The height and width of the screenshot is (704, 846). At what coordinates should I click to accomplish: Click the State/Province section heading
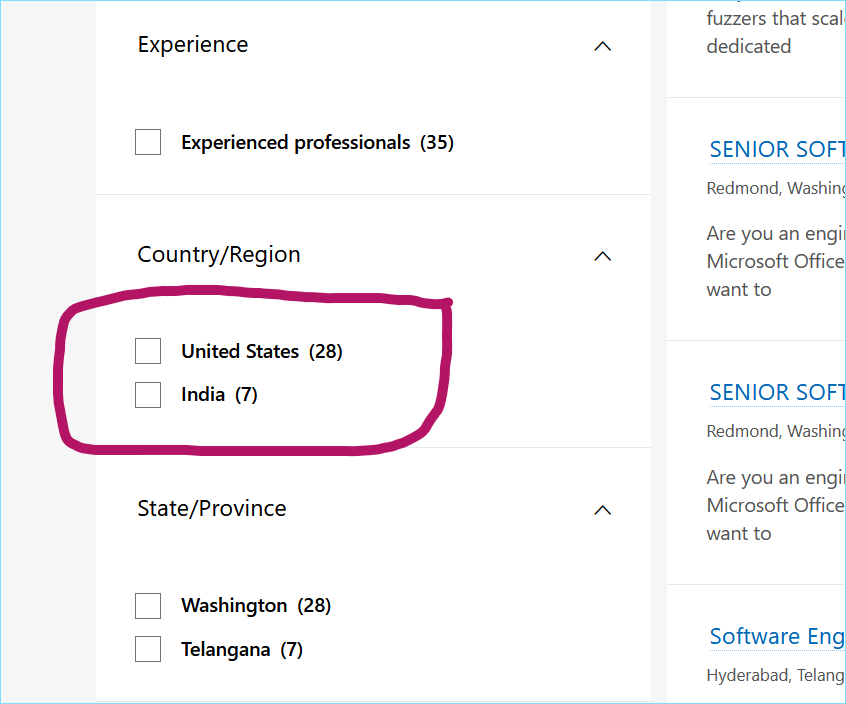tap(212, 509)
